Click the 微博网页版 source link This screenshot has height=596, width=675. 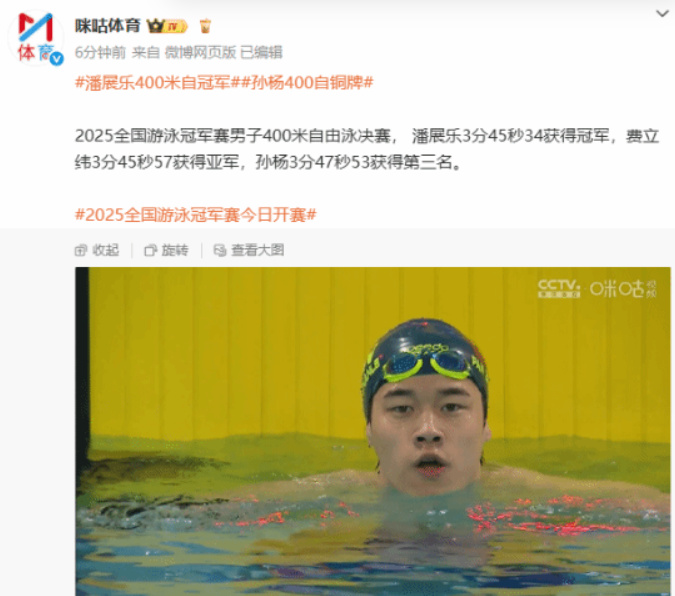pyautogui.click(x=201, y=53)
